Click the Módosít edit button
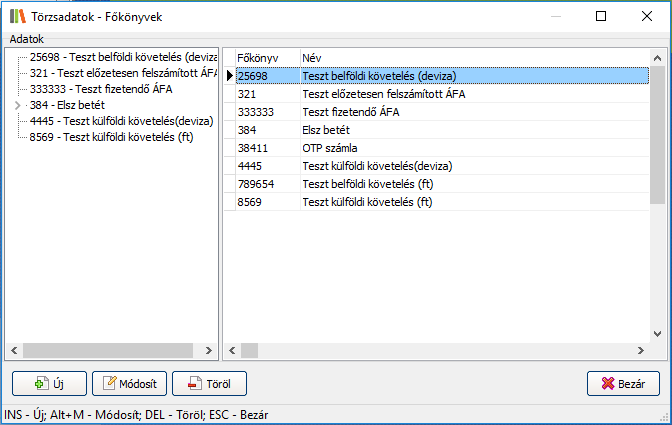 [x=129, y=383]
